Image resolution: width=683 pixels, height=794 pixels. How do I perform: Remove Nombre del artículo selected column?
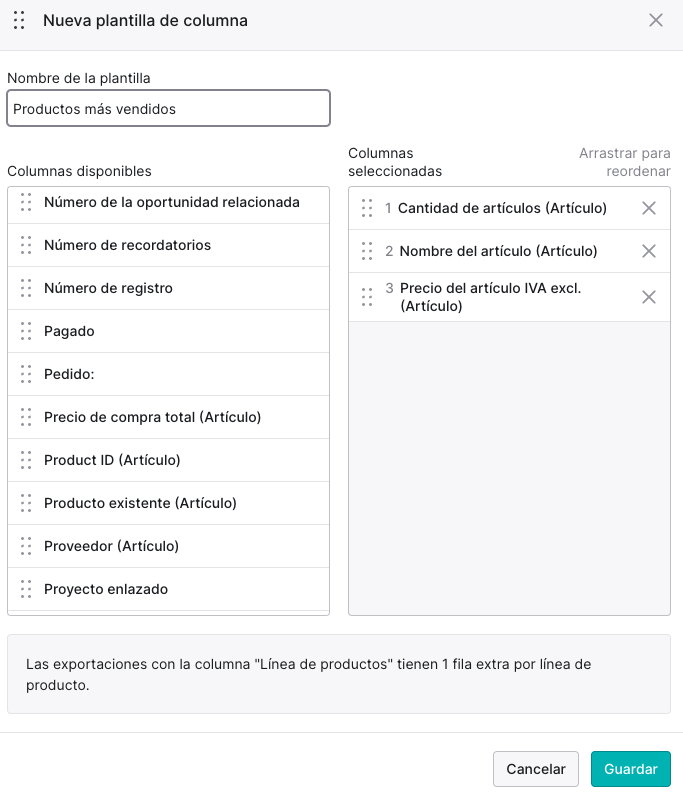point(649,251)
